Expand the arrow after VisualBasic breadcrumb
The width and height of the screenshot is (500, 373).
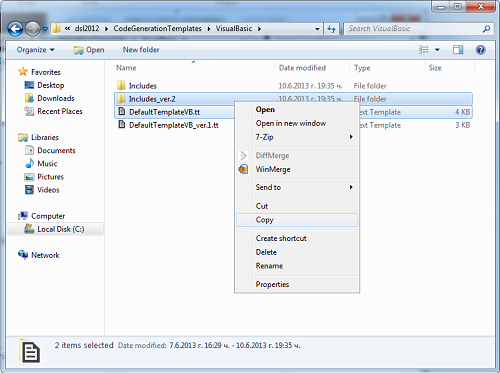pyautogui.click(x=259, y=29)
